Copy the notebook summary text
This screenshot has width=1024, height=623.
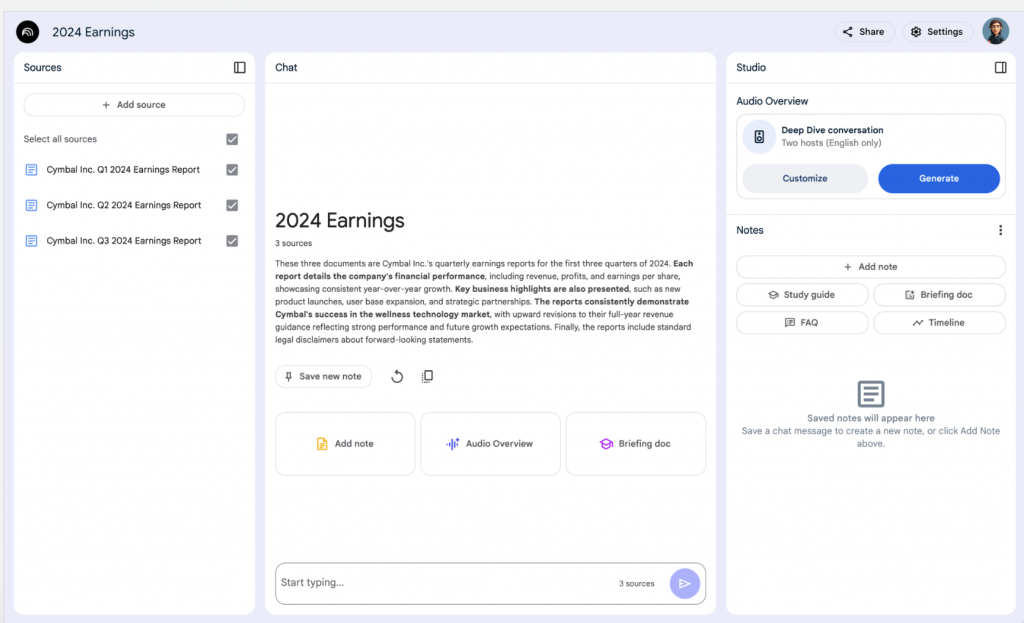click(428, 375)
